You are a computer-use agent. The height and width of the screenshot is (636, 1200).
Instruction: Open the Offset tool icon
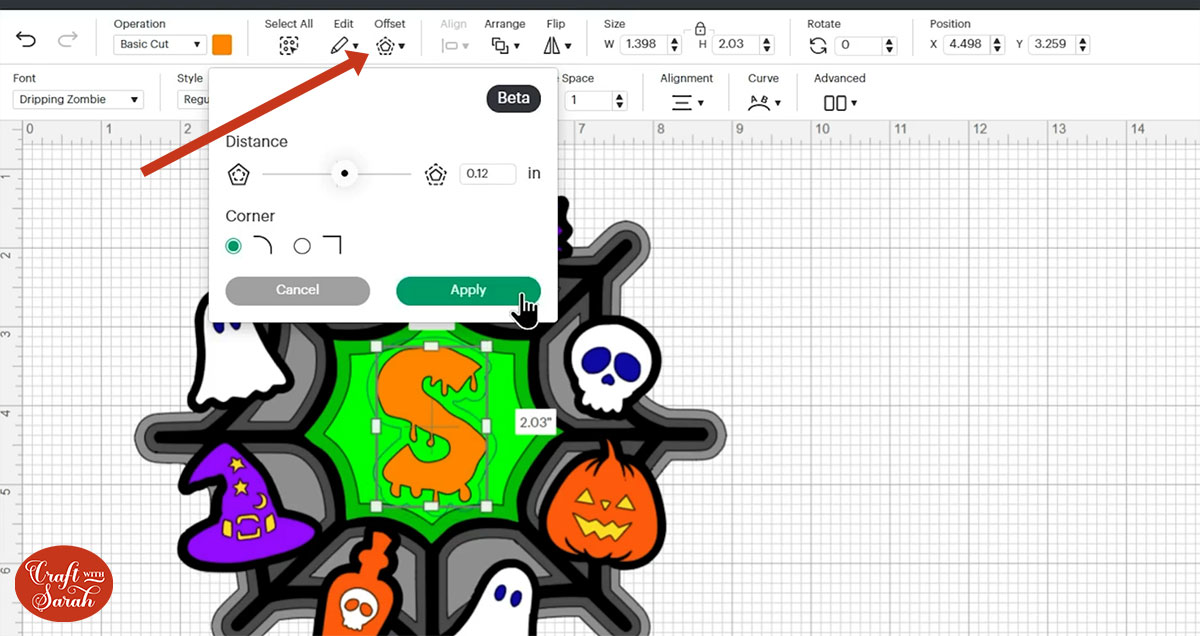tap(385, 46)
